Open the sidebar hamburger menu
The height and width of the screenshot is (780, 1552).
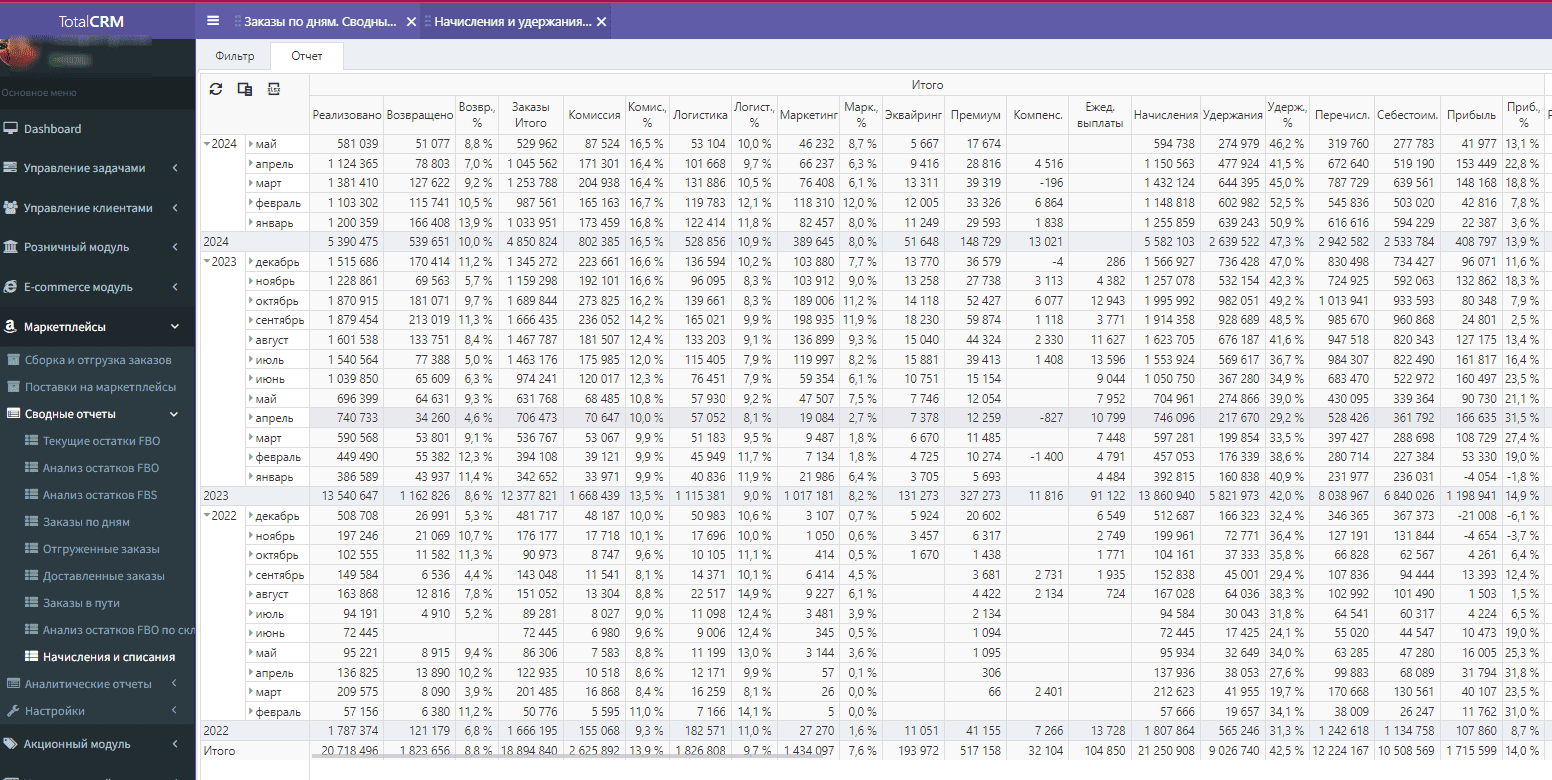[x=213, y=19]
